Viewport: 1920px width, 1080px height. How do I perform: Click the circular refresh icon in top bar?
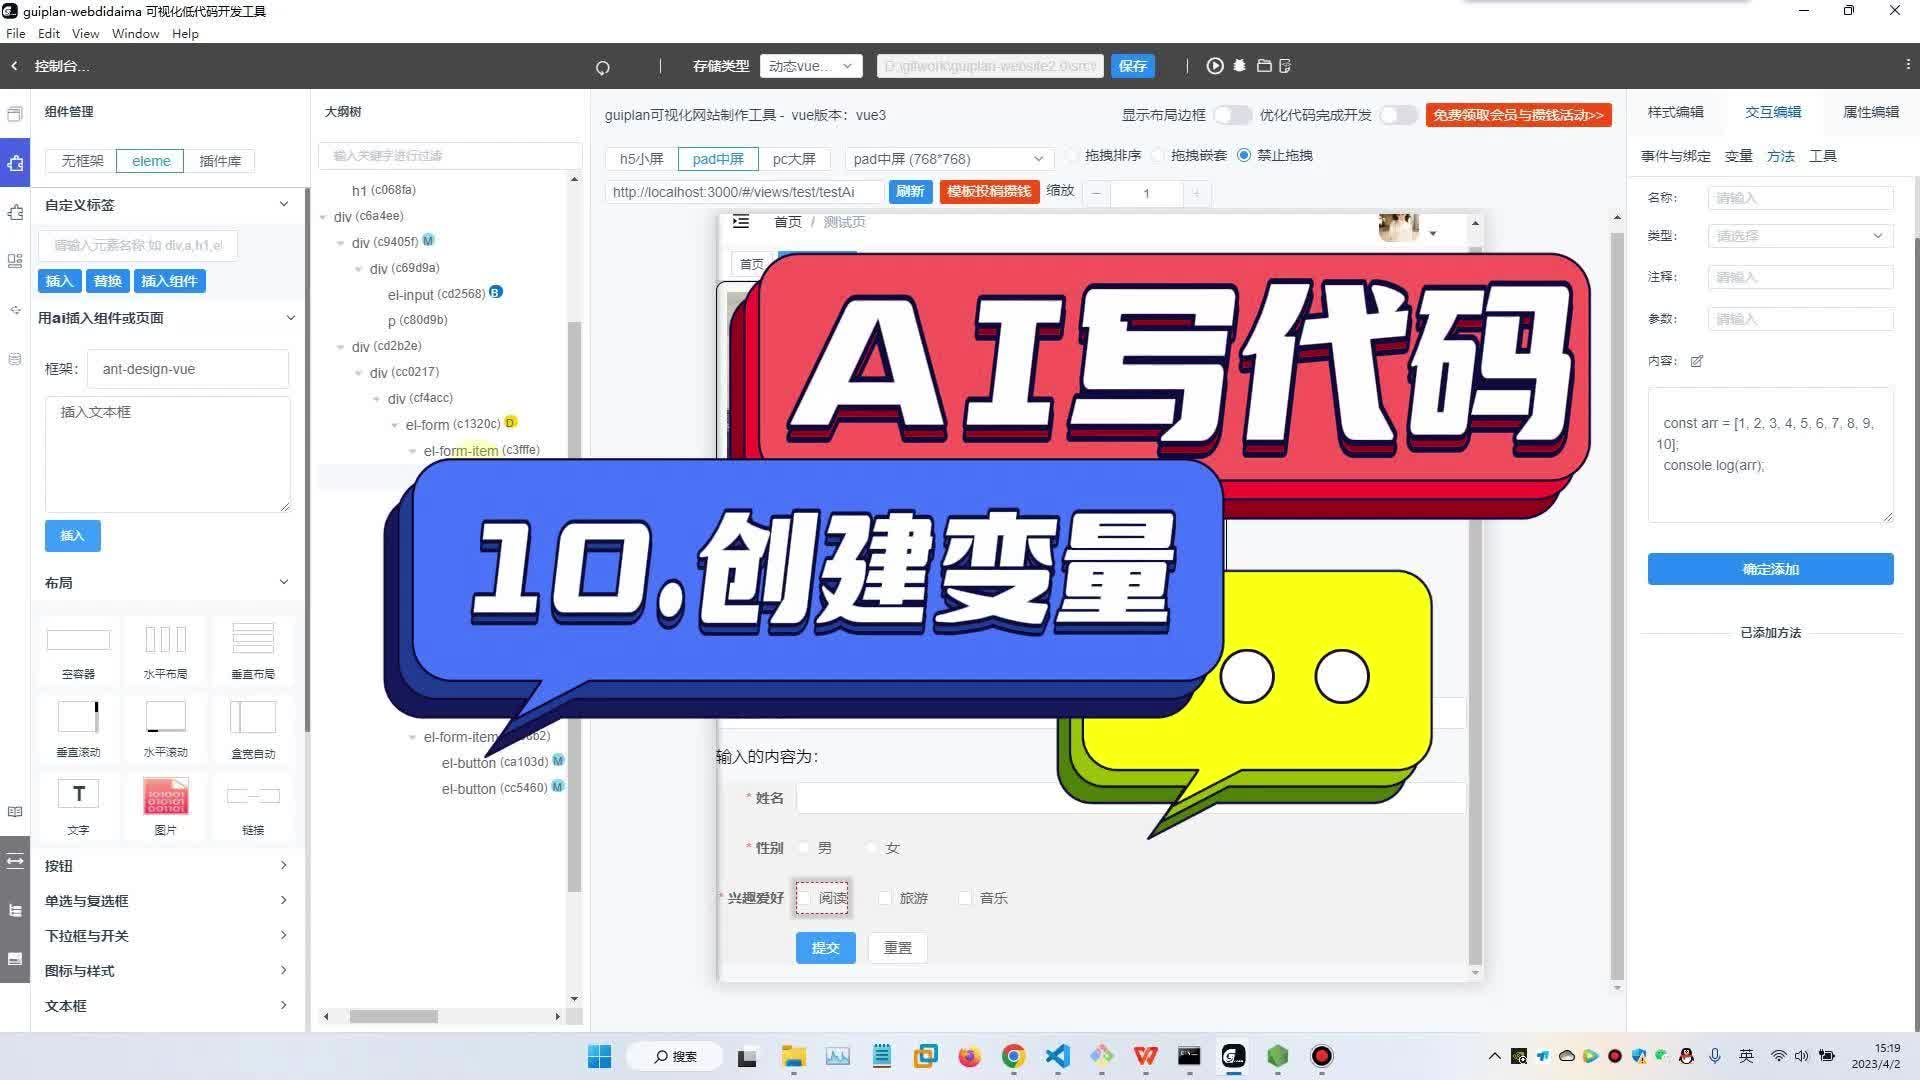602,68
